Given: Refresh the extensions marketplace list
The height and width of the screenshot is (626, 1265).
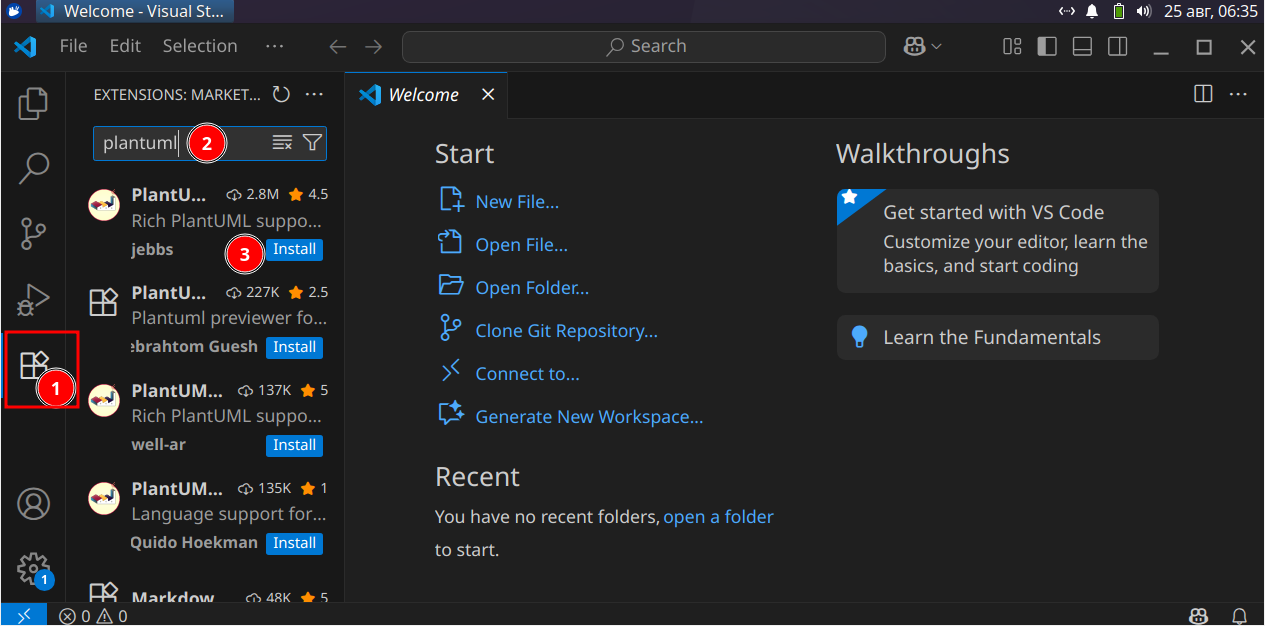Looking at the screenshot, I should (282, 95).
